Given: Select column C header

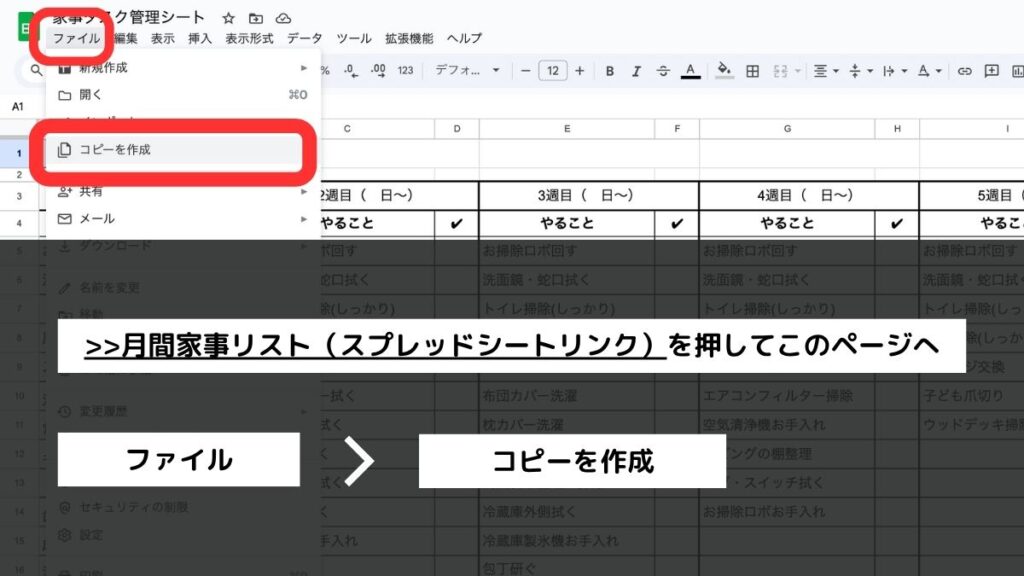Looking at the screenshot, I should [x=347, y=129].
